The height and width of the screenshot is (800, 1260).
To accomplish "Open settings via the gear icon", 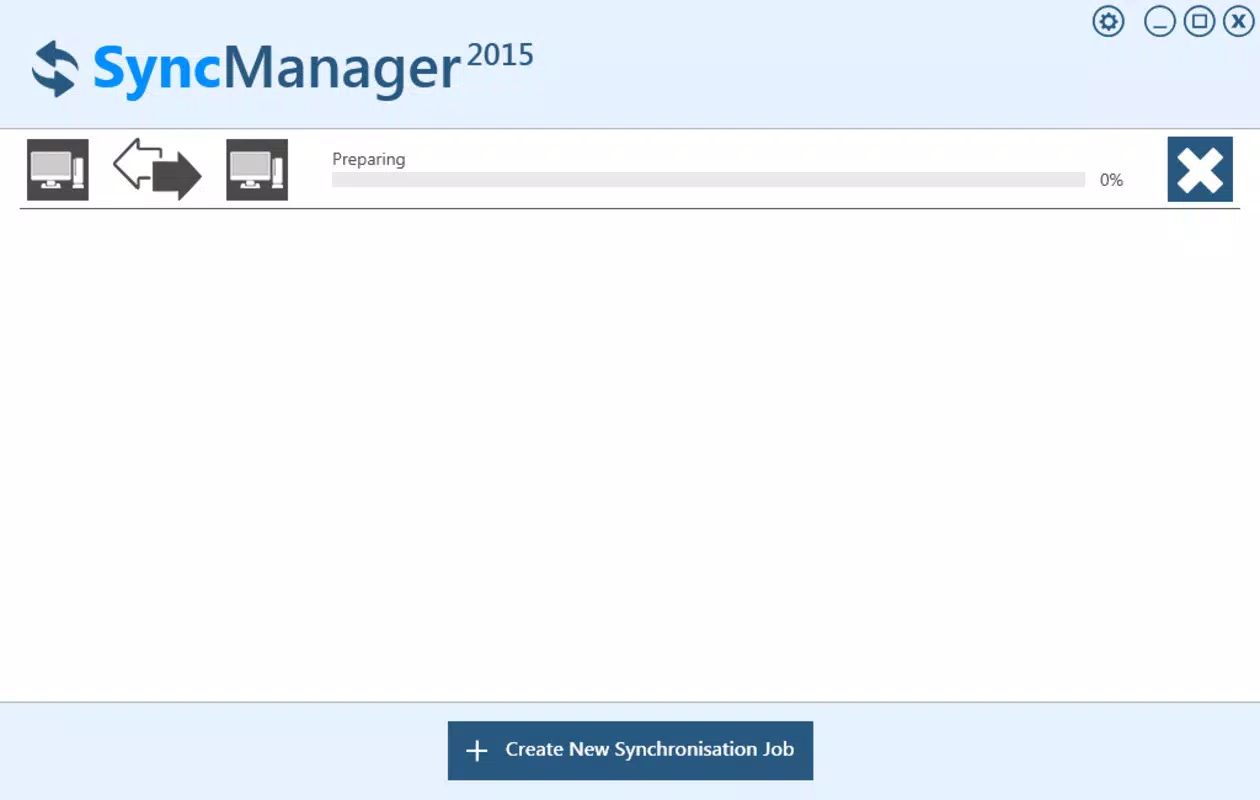I will (1108, 21).
